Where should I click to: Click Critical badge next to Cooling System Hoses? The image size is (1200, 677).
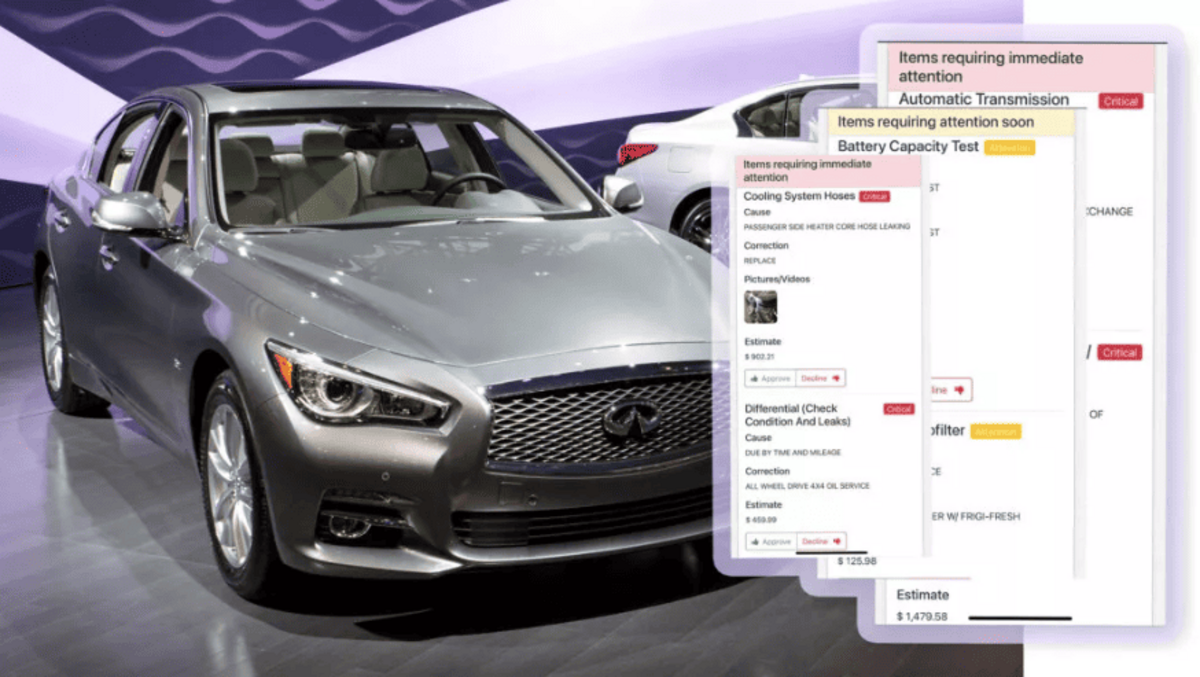tap(874, 197)
